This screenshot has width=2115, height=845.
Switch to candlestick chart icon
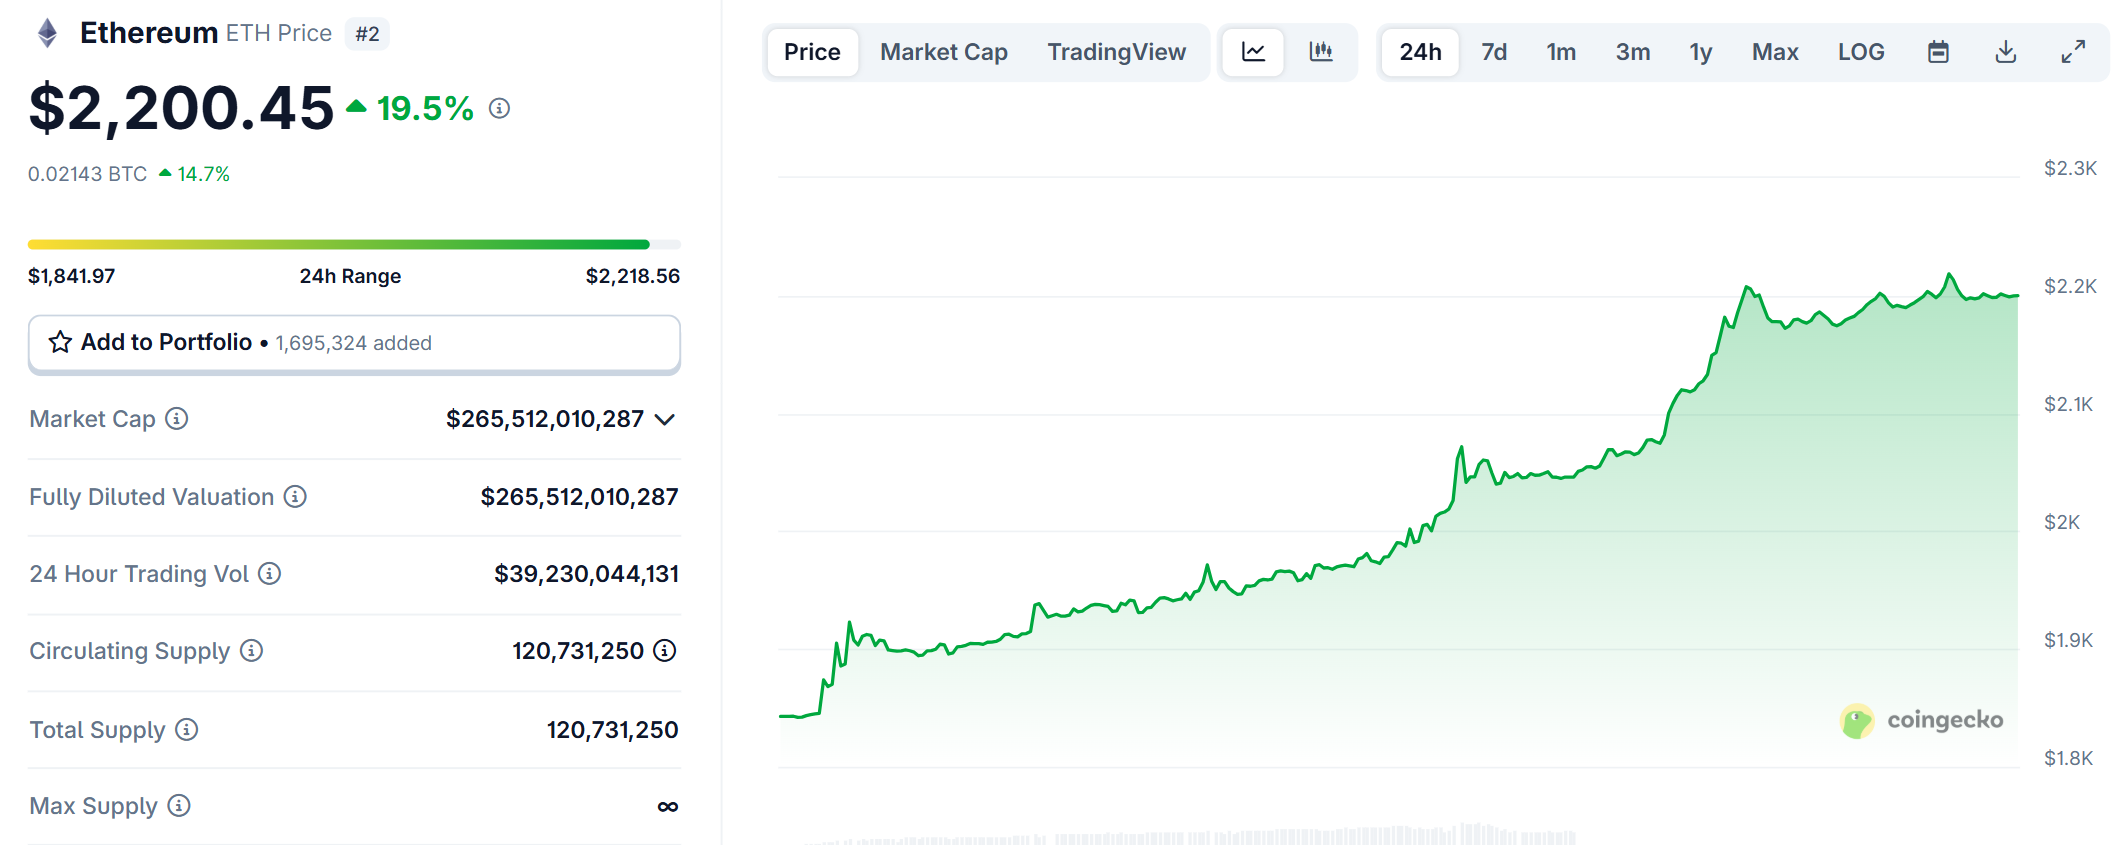click(1321, 52)
